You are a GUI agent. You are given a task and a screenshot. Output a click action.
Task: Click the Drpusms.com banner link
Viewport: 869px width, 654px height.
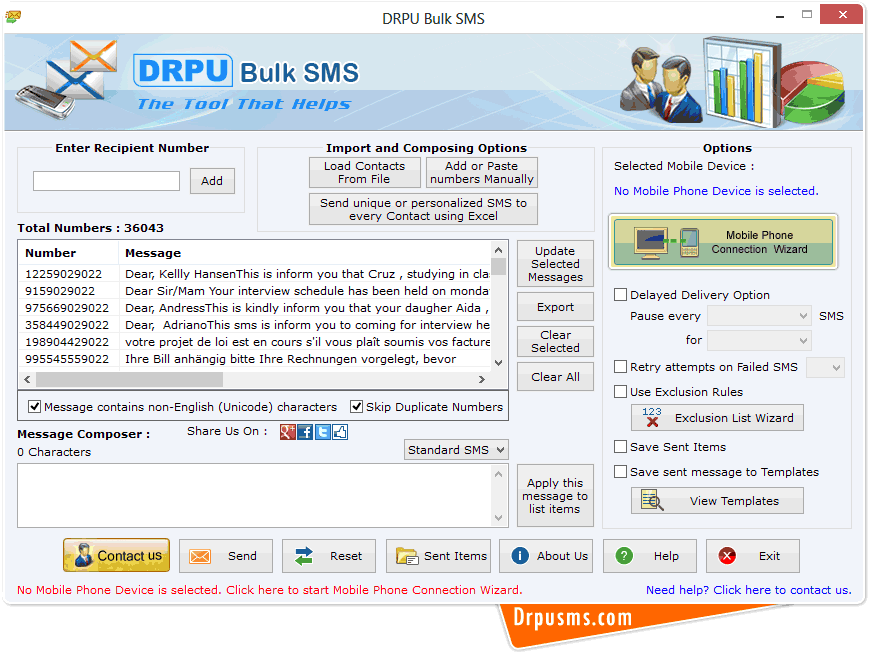coord(572,617)
